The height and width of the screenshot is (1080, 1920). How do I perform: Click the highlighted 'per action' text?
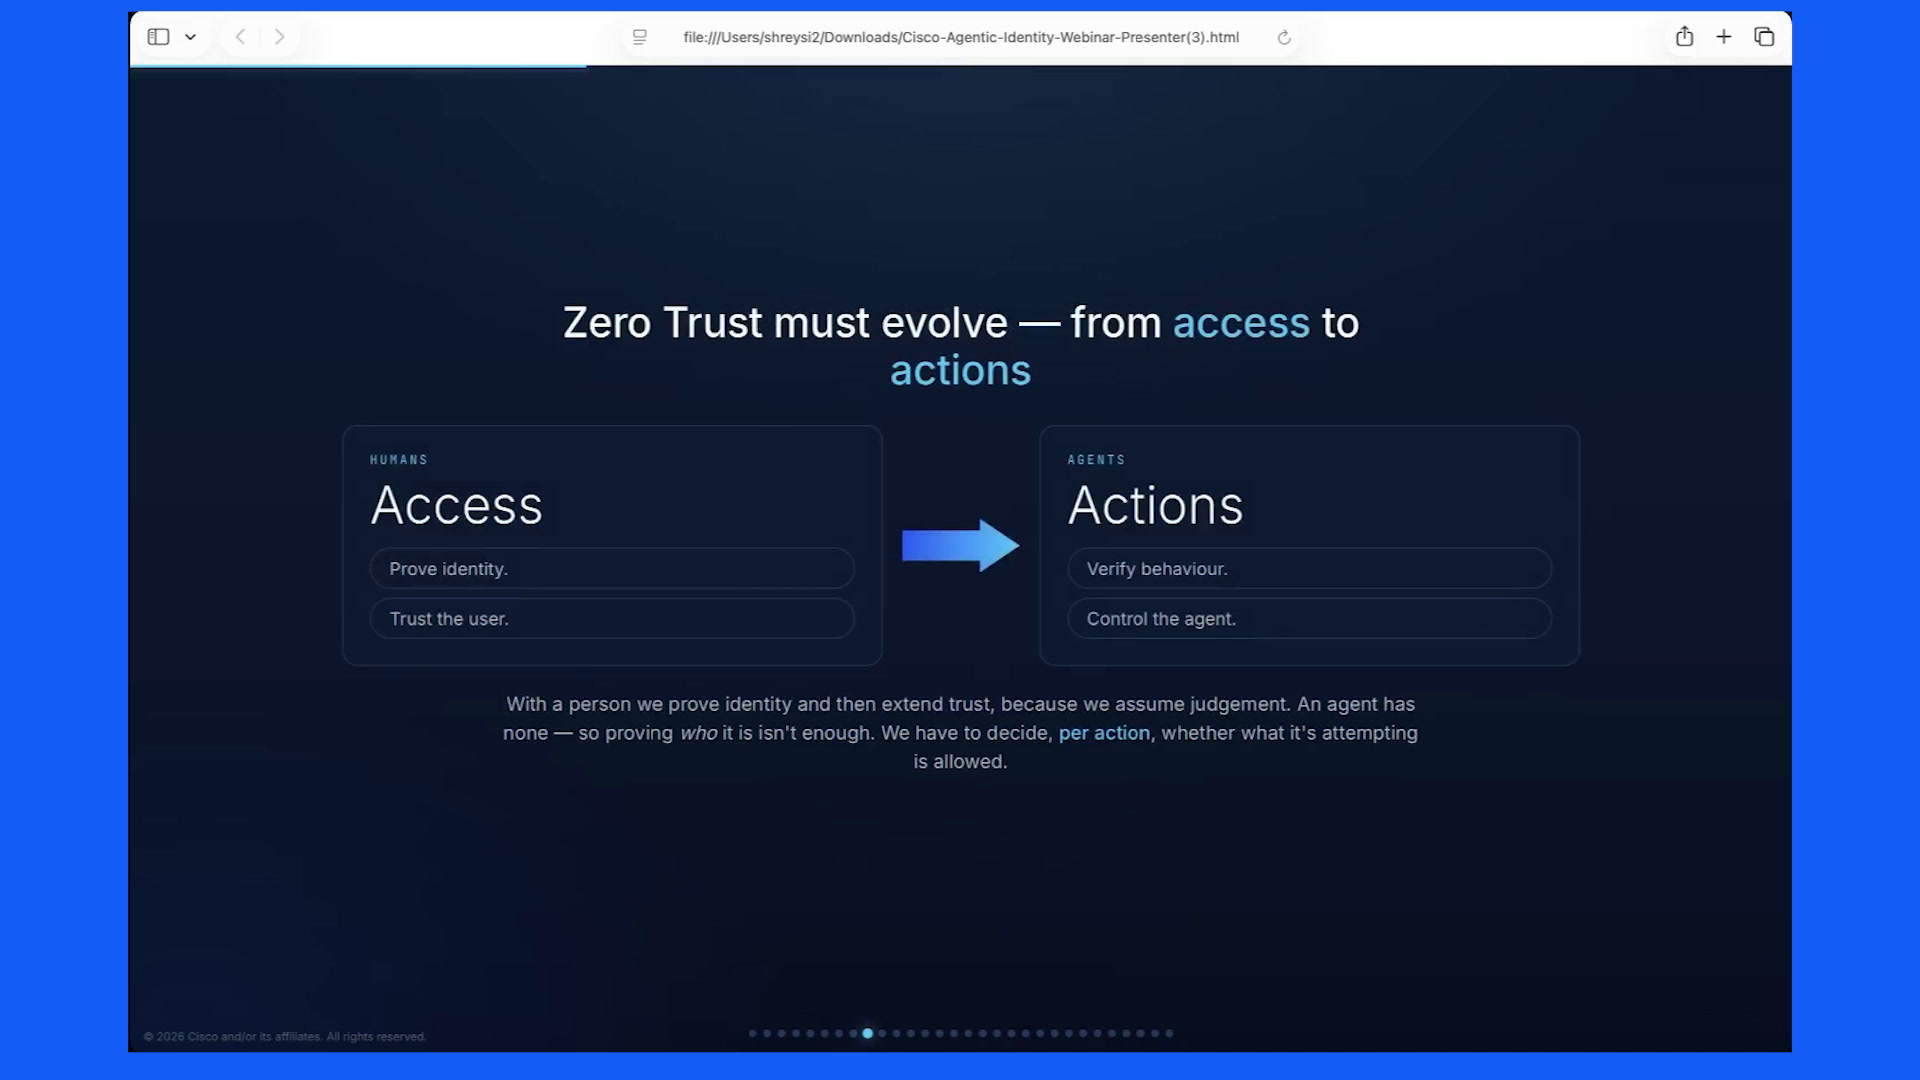(x=1104, y=733)
